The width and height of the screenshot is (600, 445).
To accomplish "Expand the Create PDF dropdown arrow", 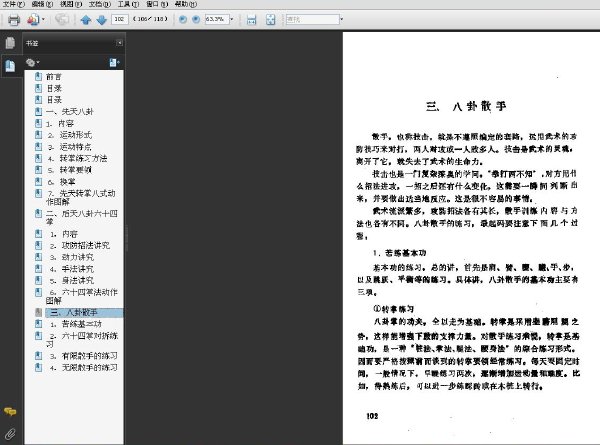I will pos(43,19).
